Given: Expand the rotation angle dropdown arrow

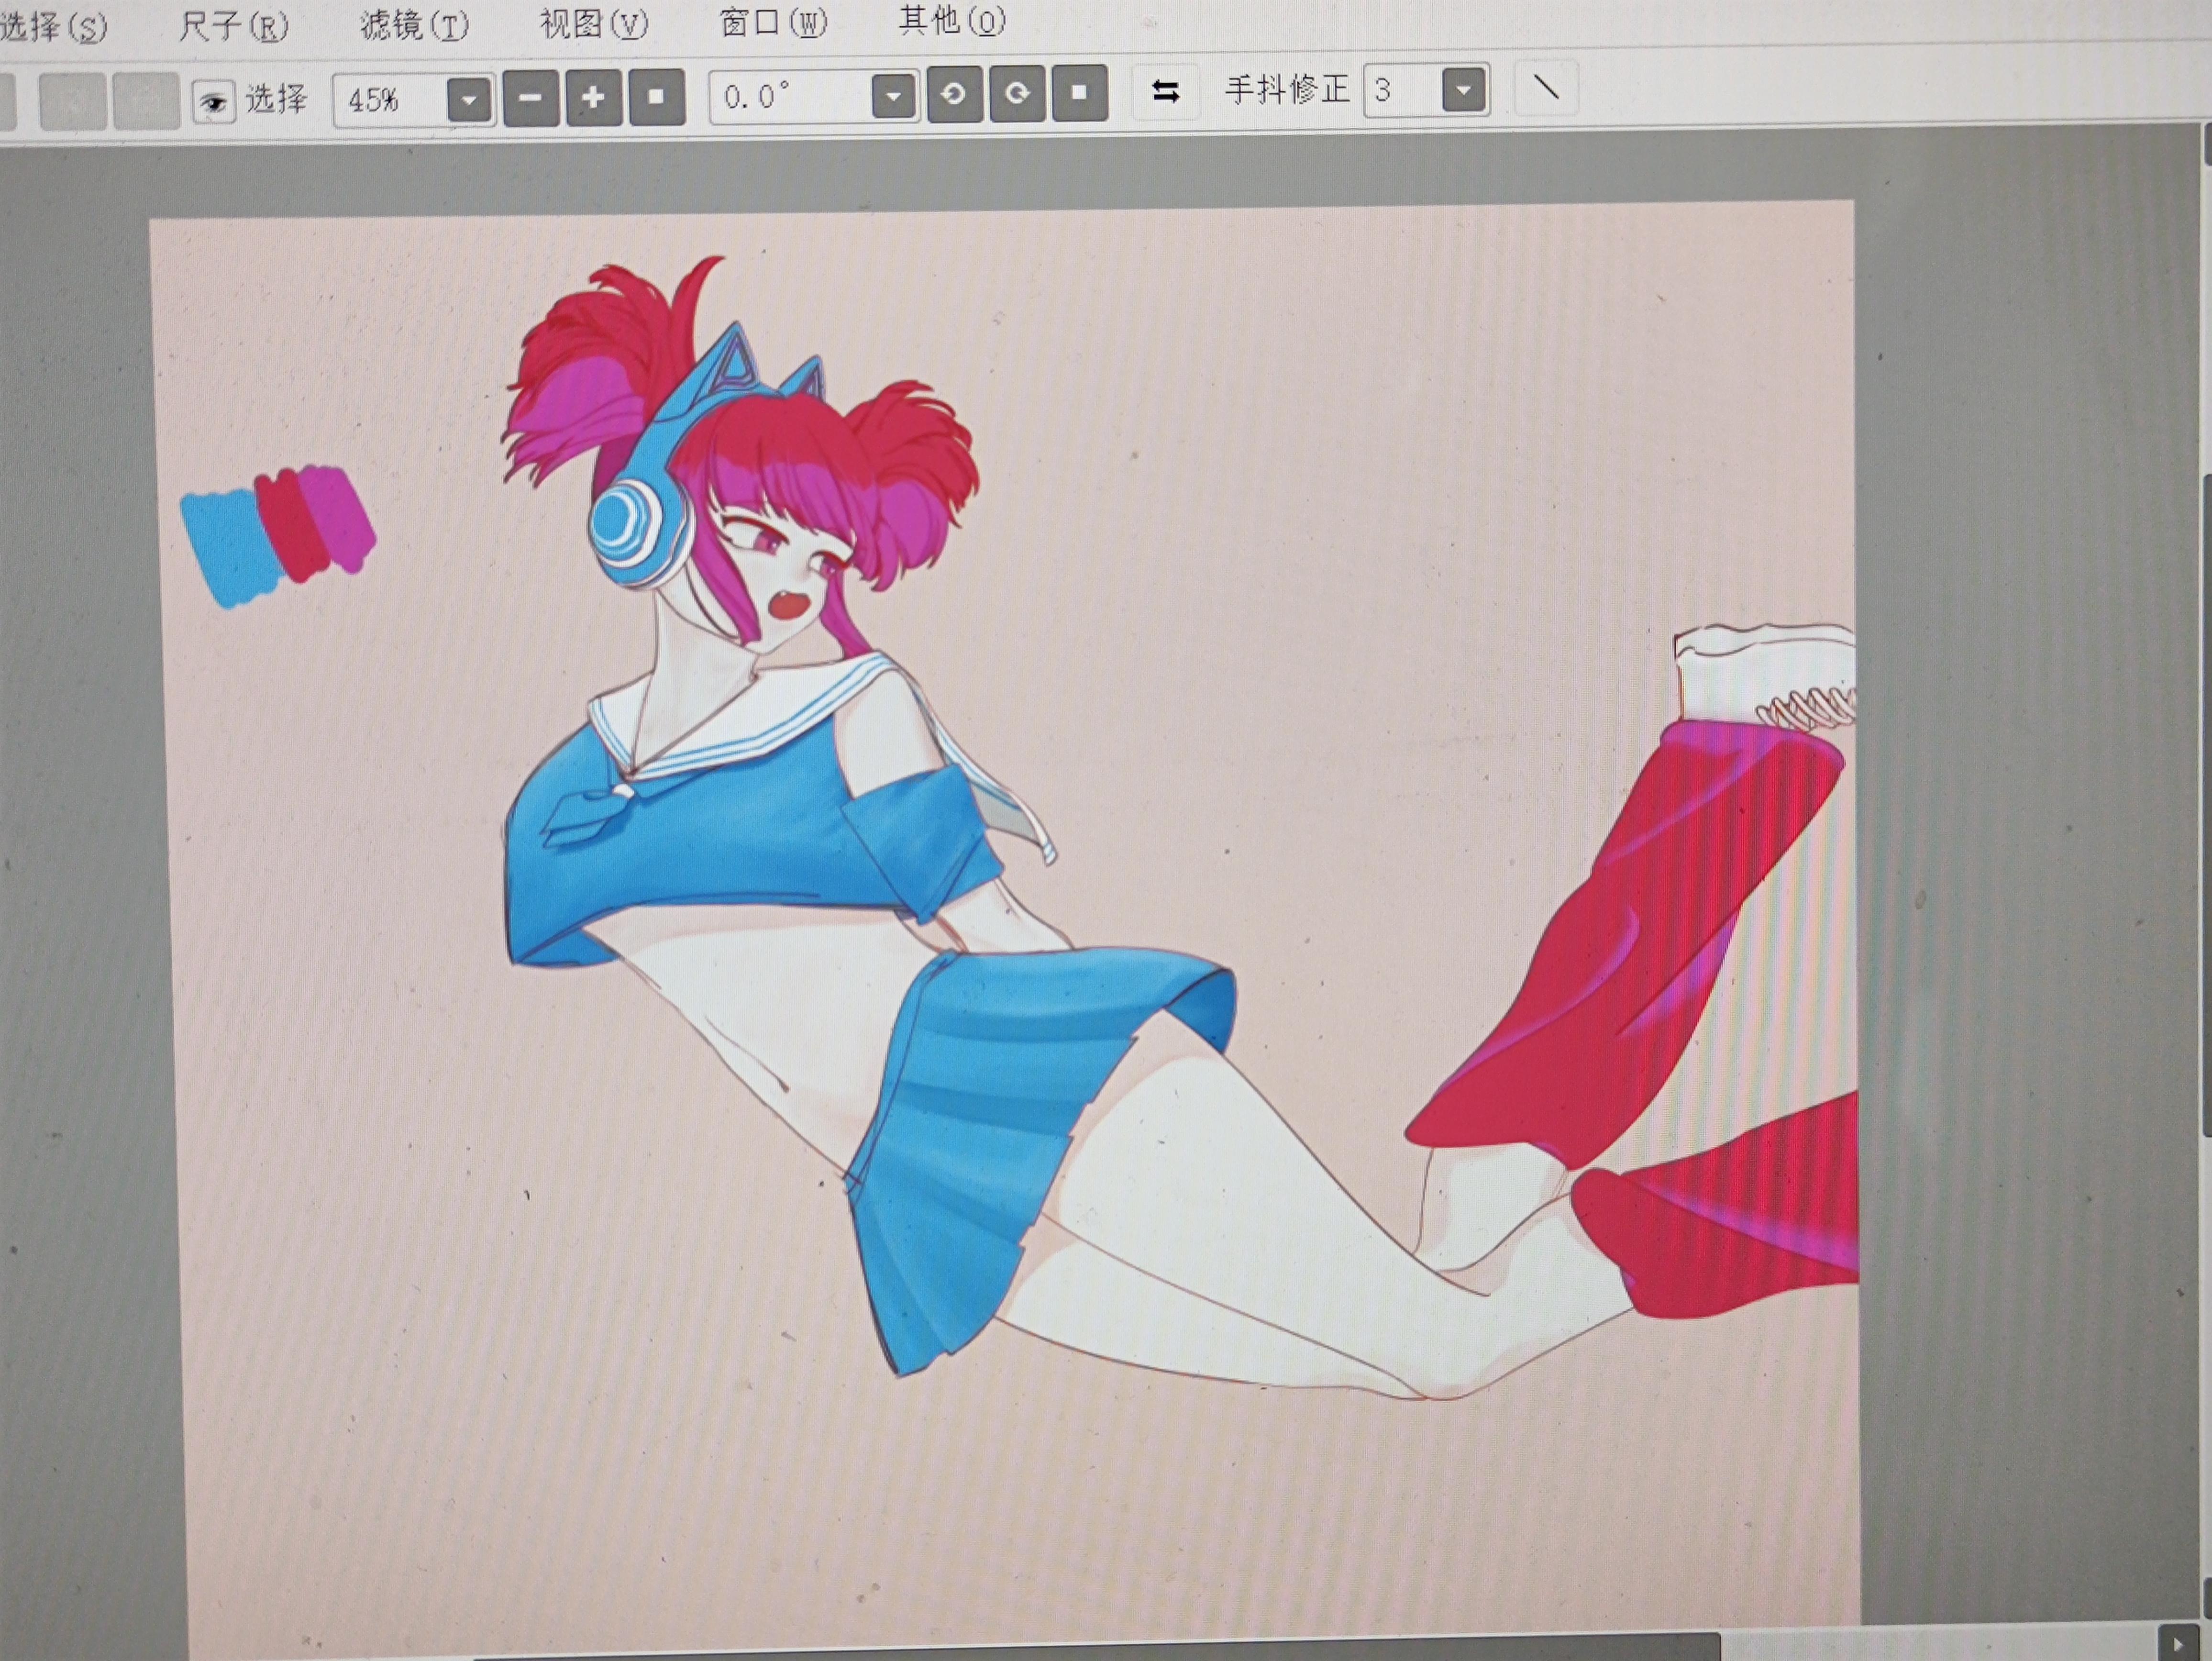Looking at the screenshot, I should 894,96.
